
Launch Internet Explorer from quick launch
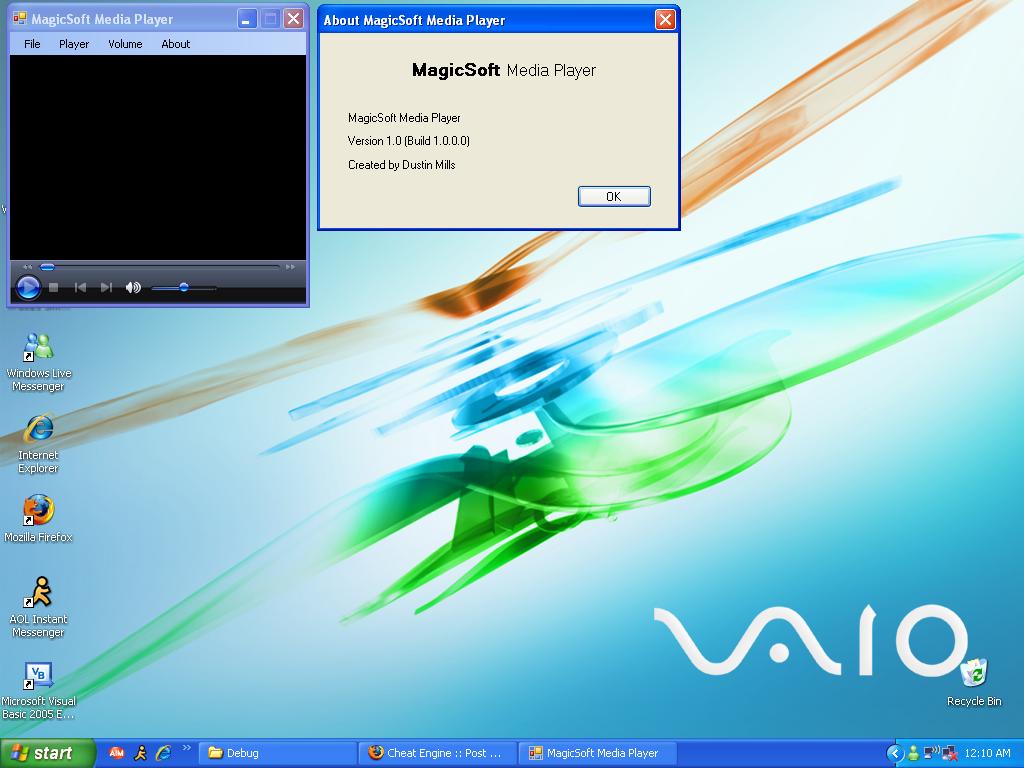[x=163, y=753]
